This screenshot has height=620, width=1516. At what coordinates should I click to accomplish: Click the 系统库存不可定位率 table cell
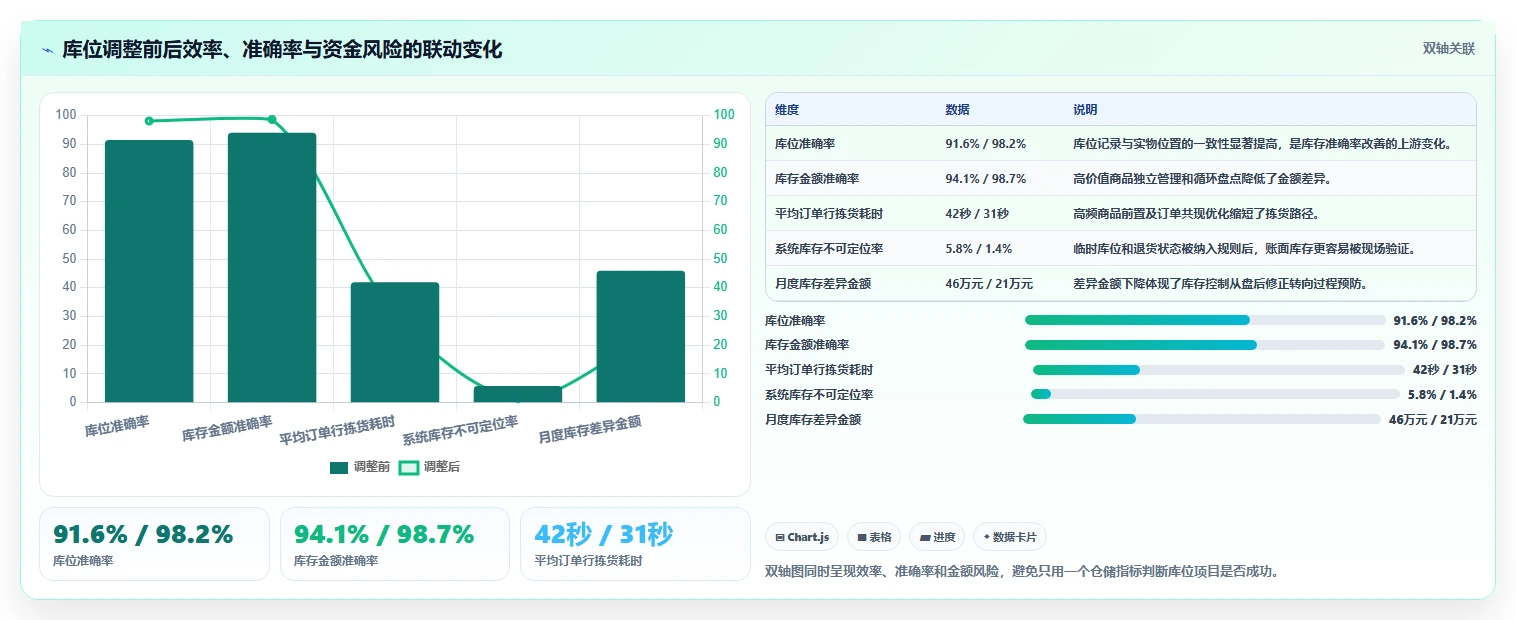[829, 249]
